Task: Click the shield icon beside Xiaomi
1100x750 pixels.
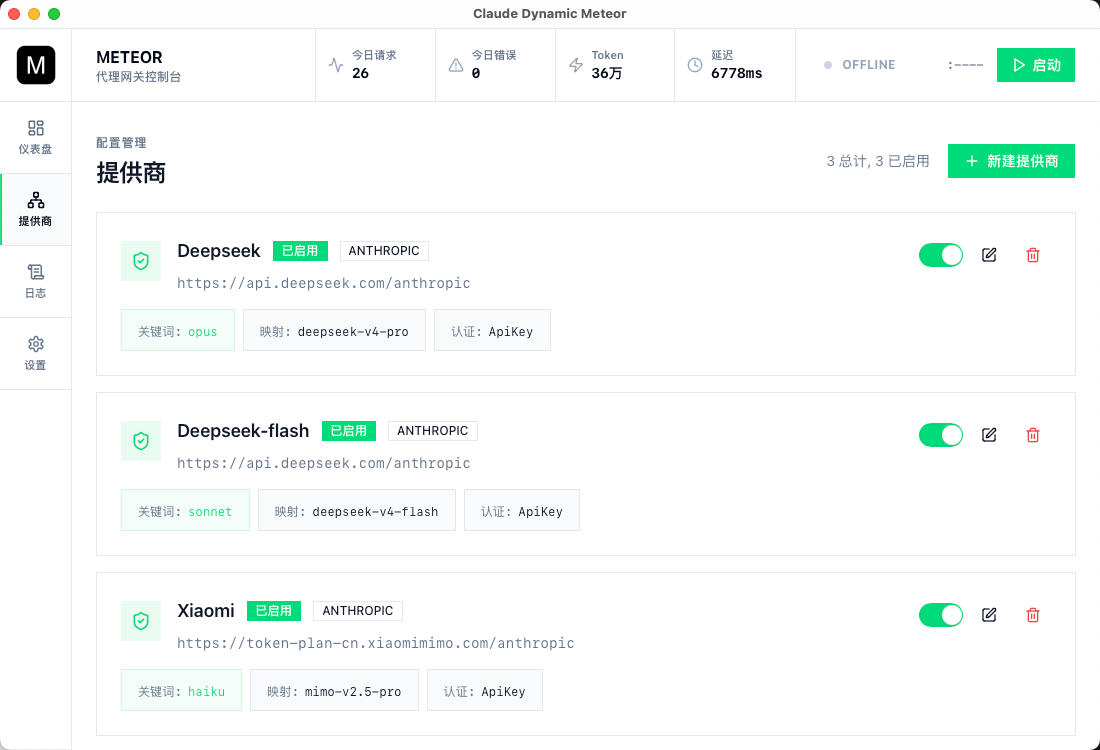Action: pyautogui.click(x=141, y=621)
